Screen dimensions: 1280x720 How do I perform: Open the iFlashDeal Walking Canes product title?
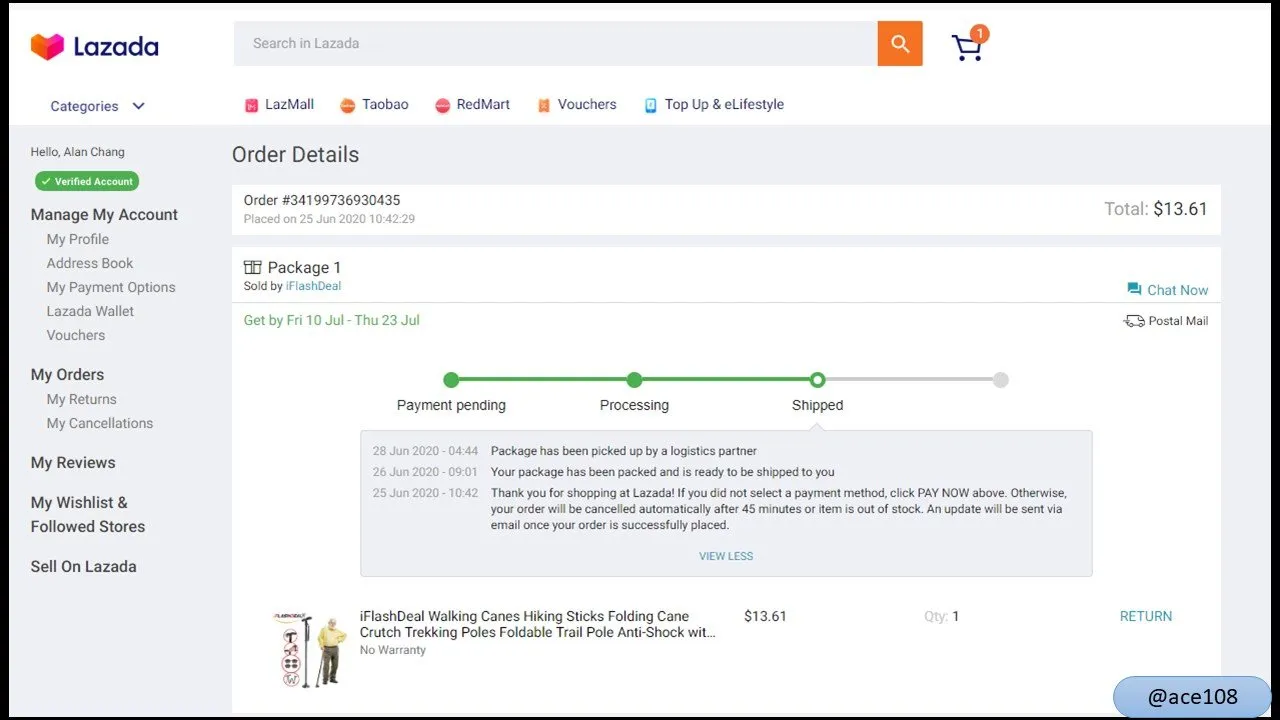[x=538, y=624]
